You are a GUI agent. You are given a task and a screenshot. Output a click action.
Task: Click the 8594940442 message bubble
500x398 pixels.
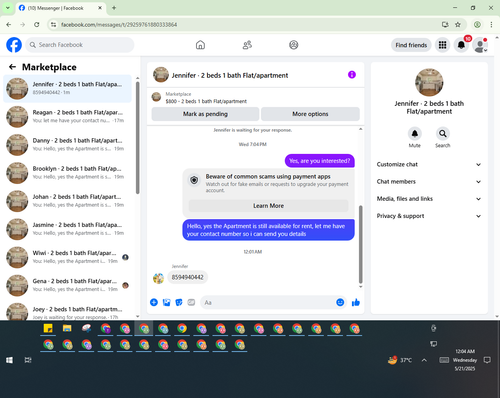pyautogui.click(x=188, y=277)
